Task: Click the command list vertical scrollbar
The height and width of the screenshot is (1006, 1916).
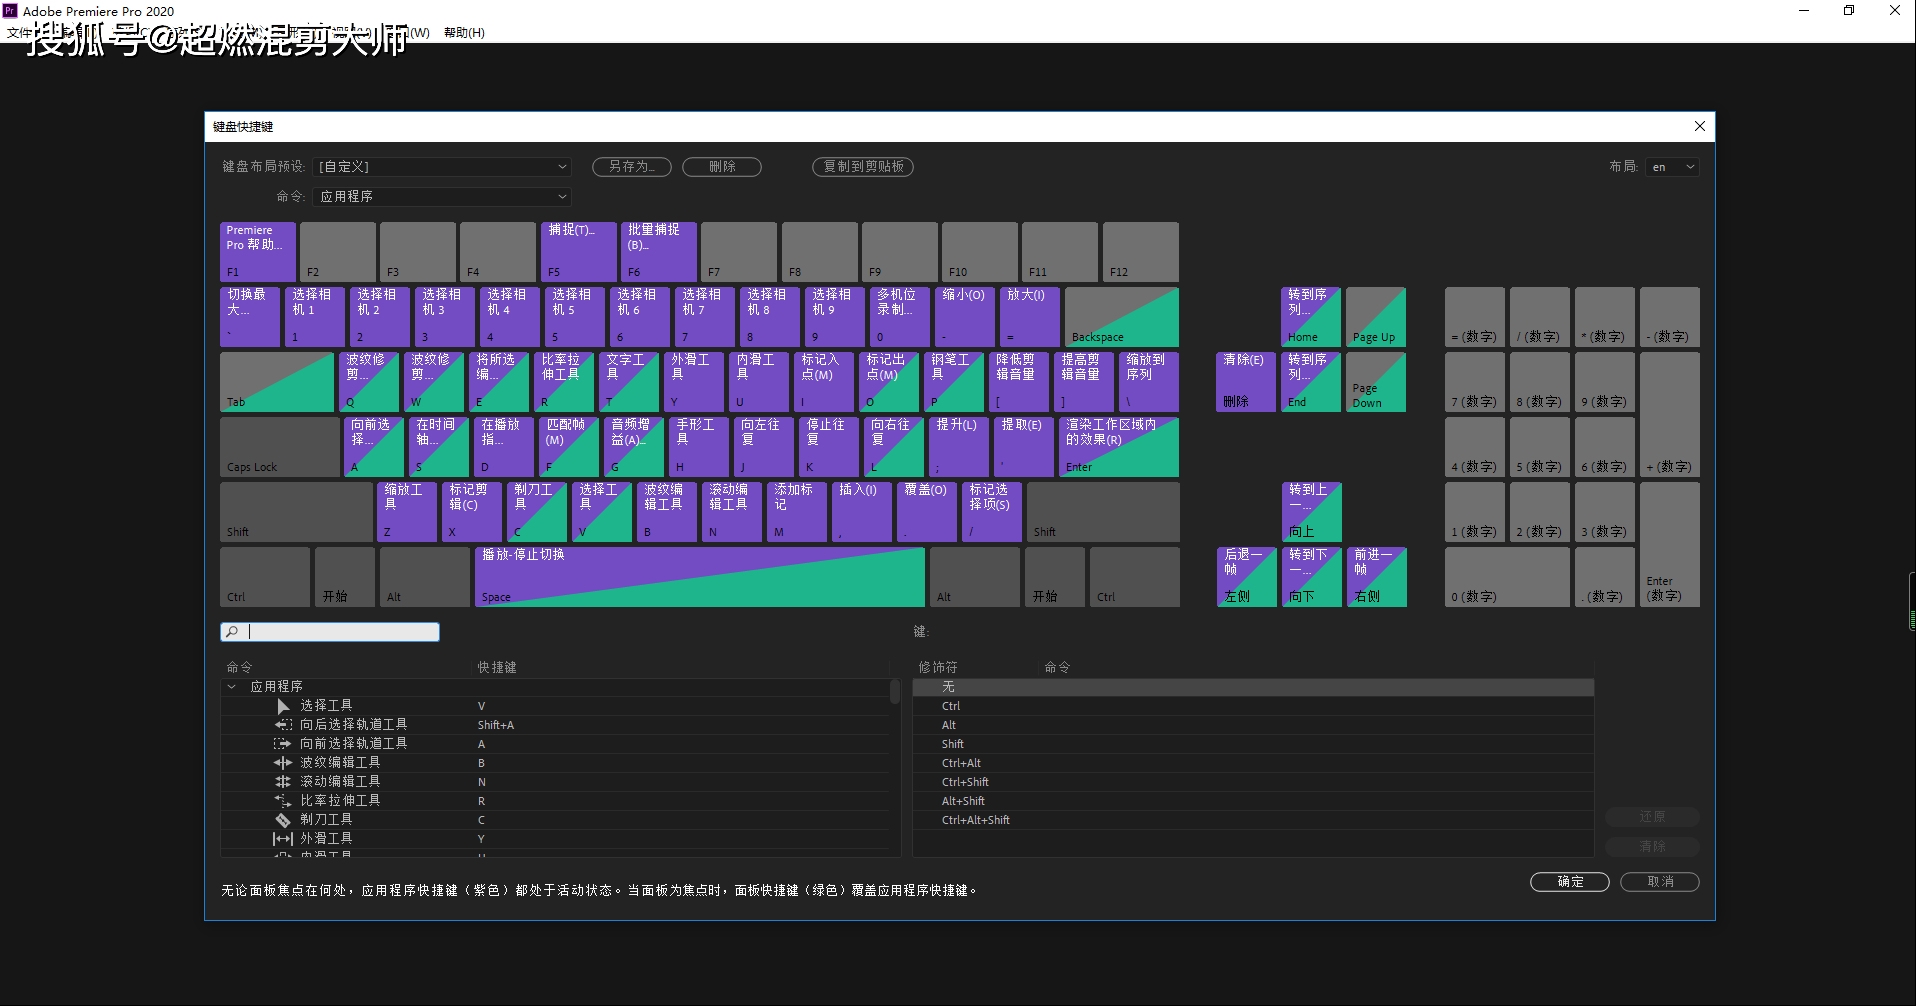Action: tap(895, 692)
